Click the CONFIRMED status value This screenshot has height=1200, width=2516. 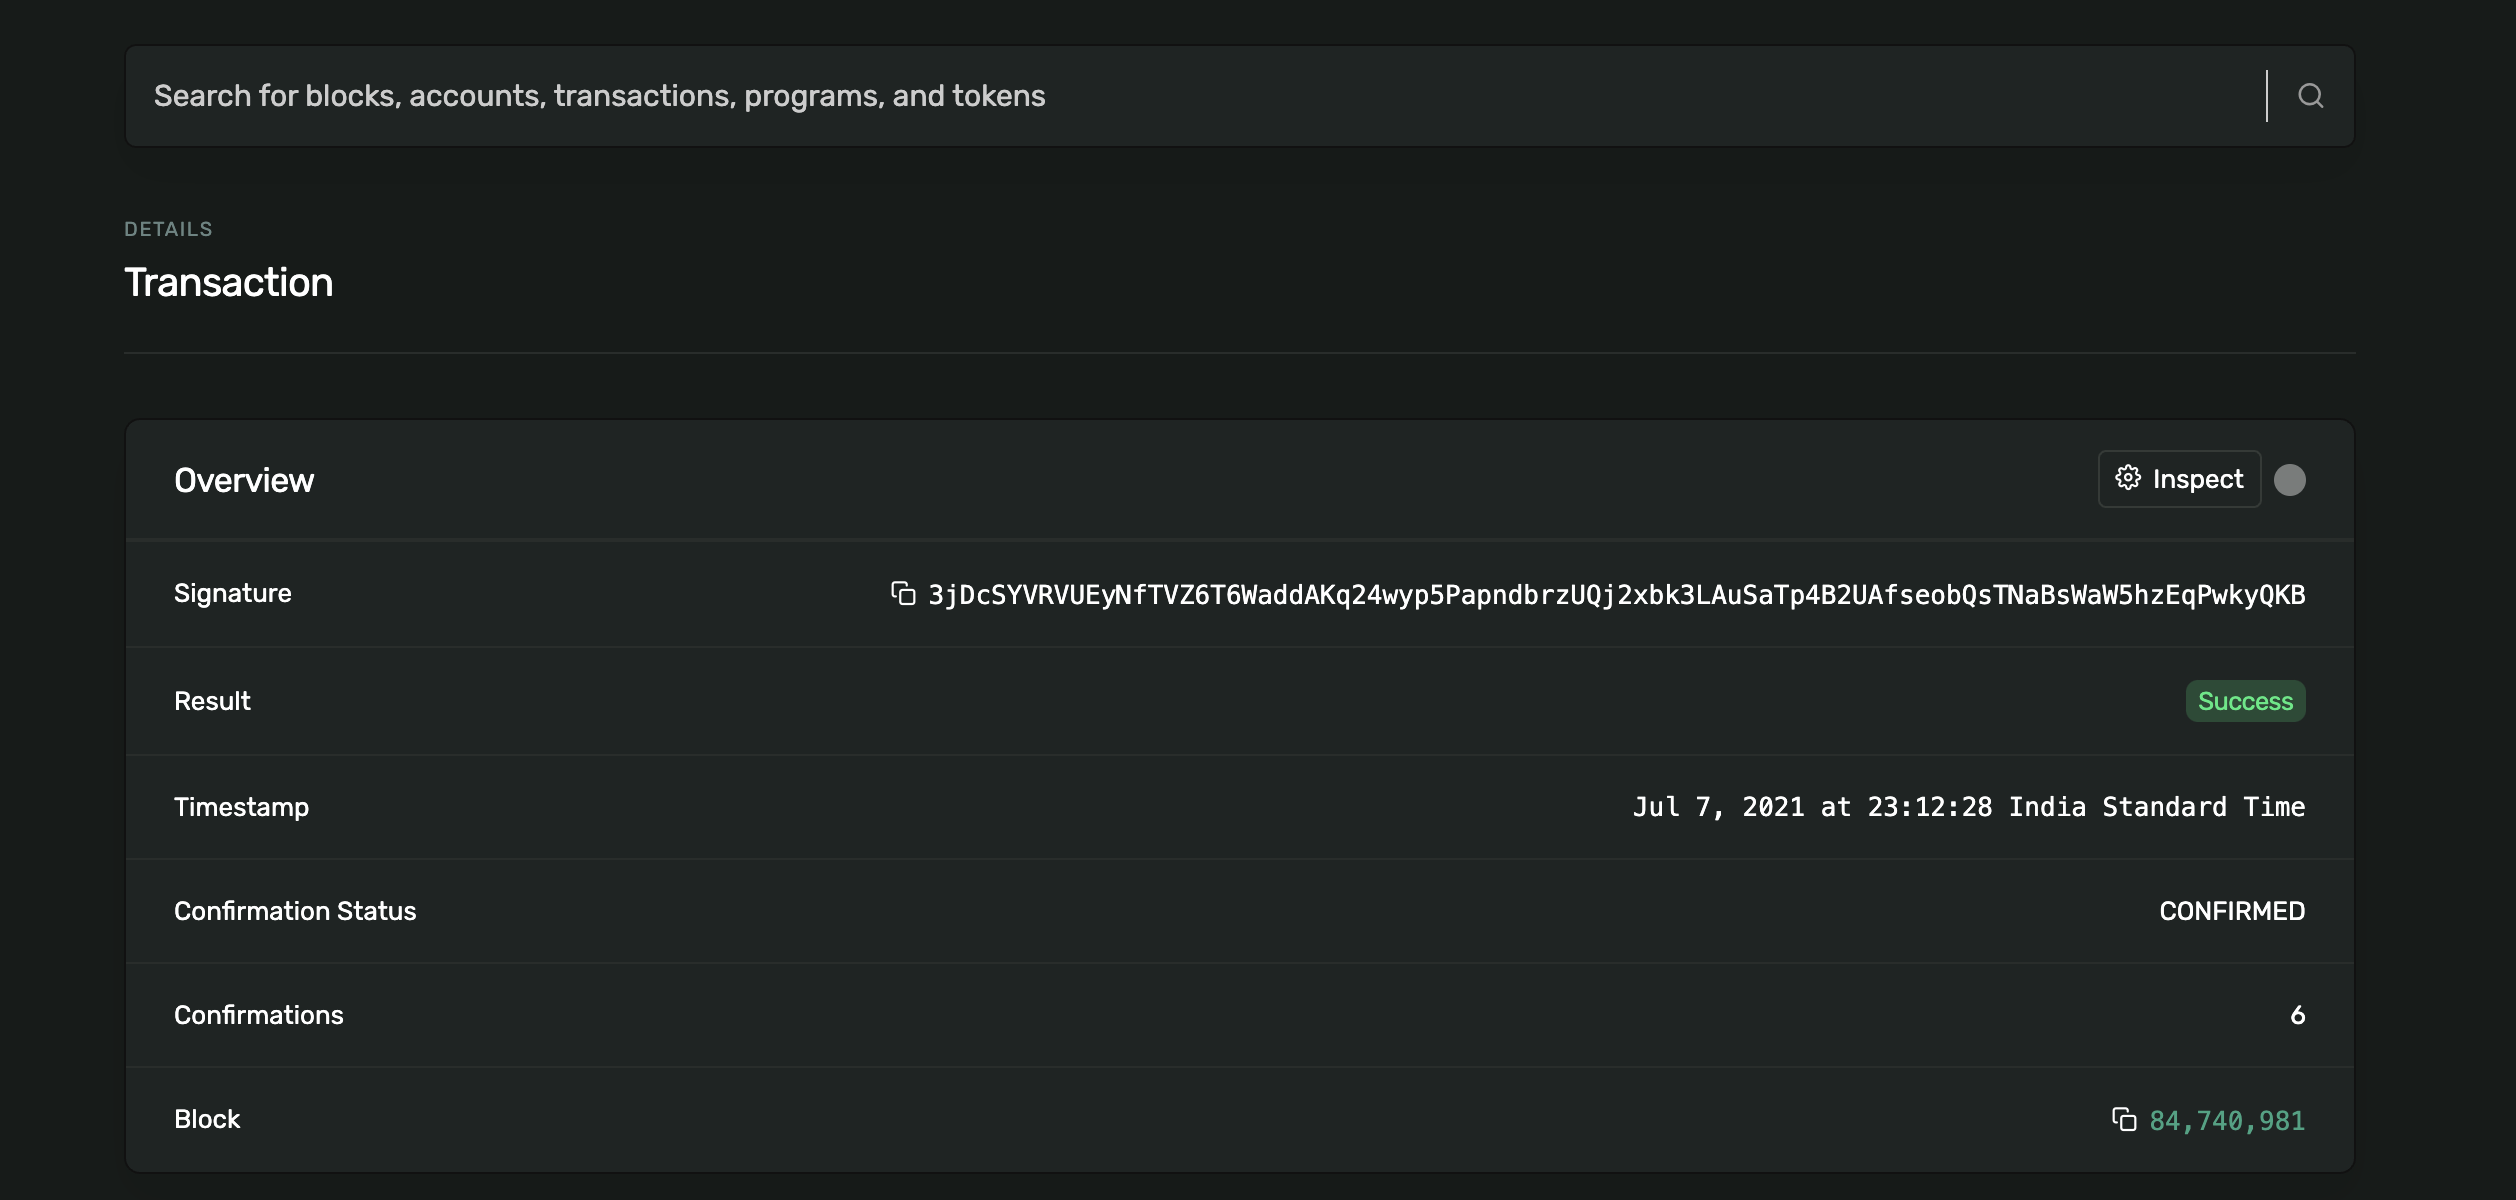tap(2231, 911)
